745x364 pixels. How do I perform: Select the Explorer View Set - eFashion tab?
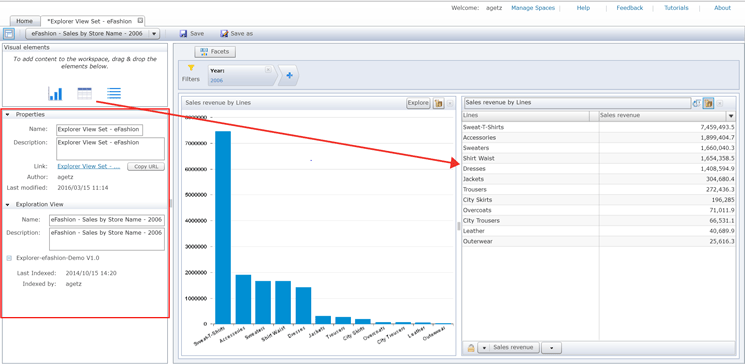[91, 21]
